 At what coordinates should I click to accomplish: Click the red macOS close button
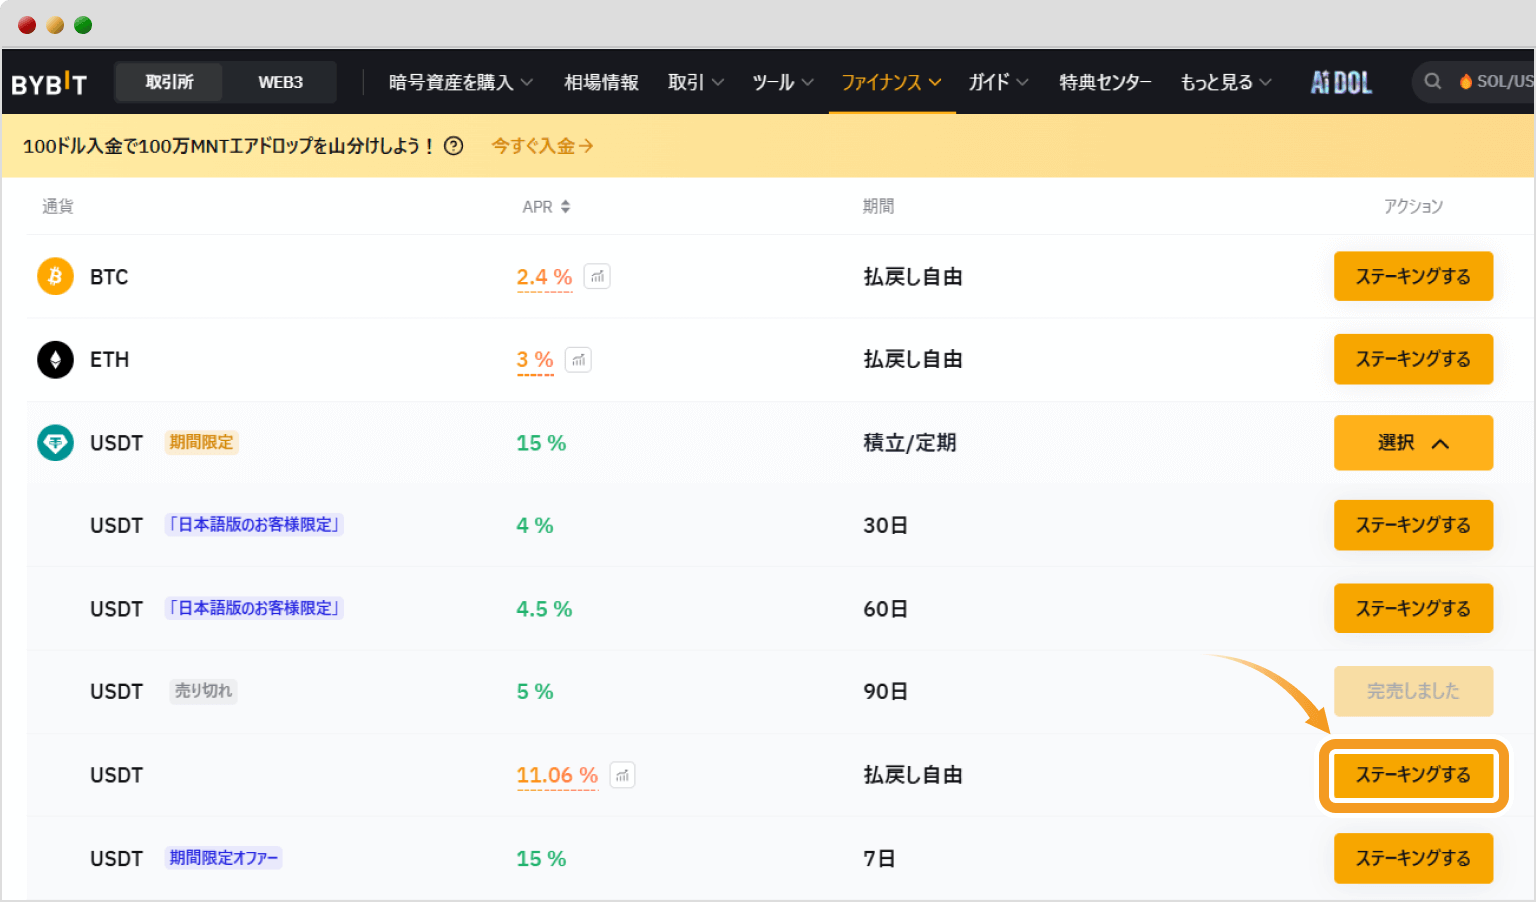[x=27, y=25]
